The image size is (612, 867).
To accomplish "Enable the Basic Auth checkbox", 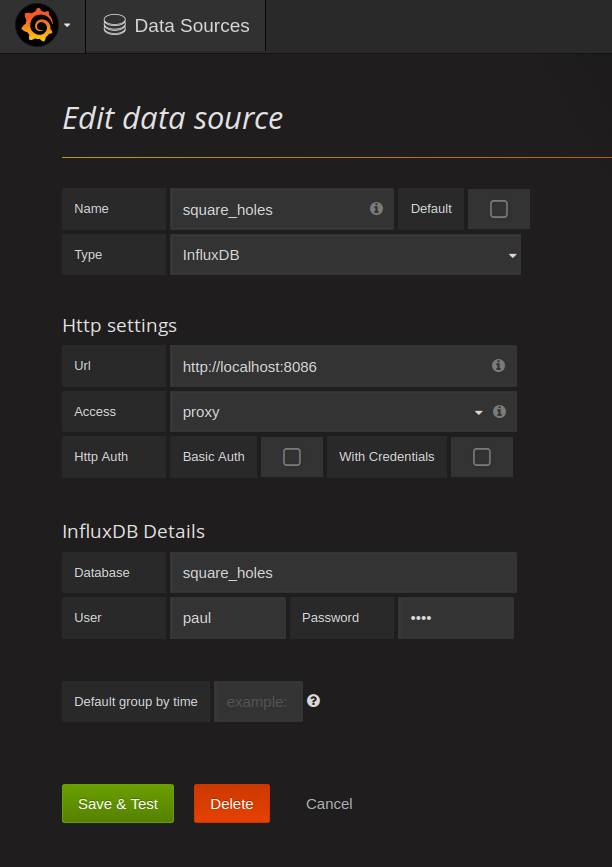I will tap(292, 457).
